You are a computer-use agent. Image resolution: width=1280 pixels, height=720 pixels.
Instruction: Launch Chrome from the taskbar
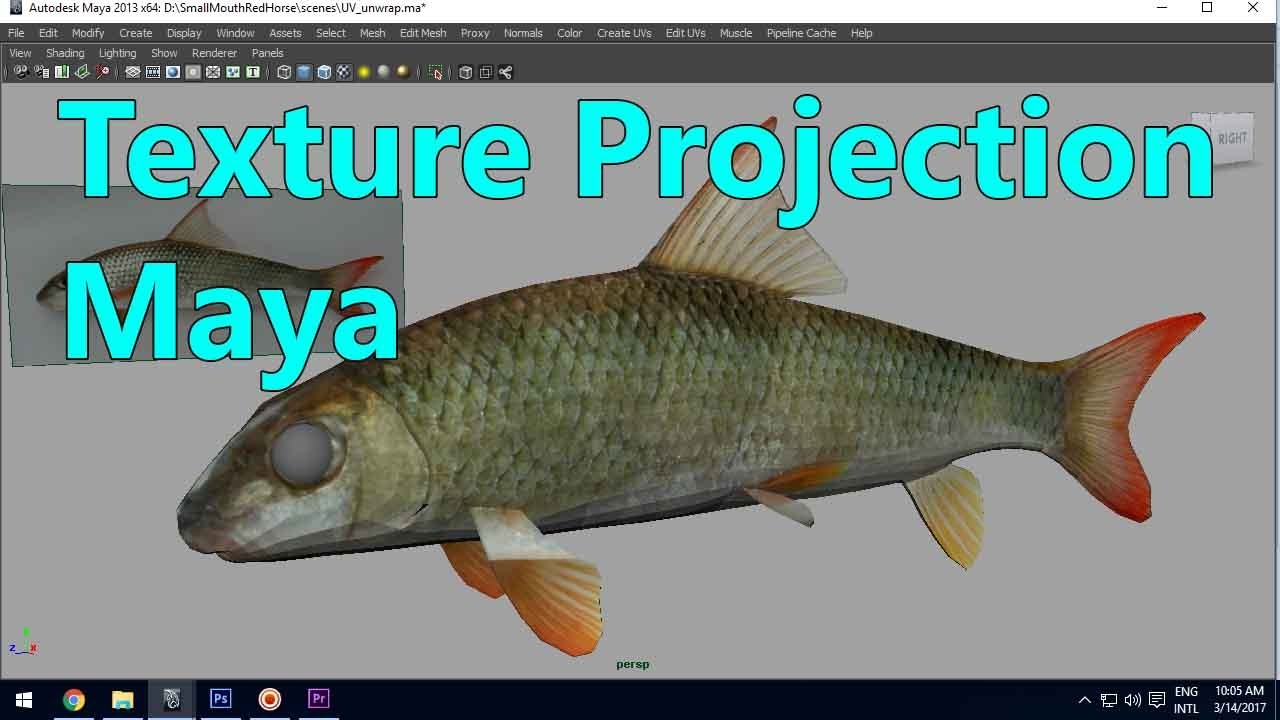point(74,700)
